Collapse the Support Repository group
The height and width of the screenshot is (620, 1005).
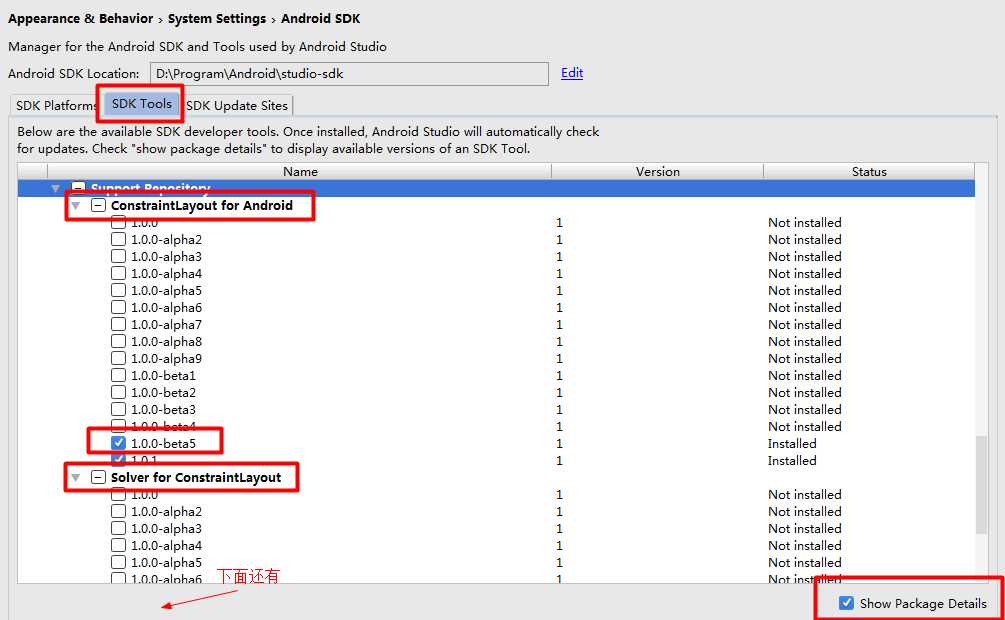click(55, 189)
